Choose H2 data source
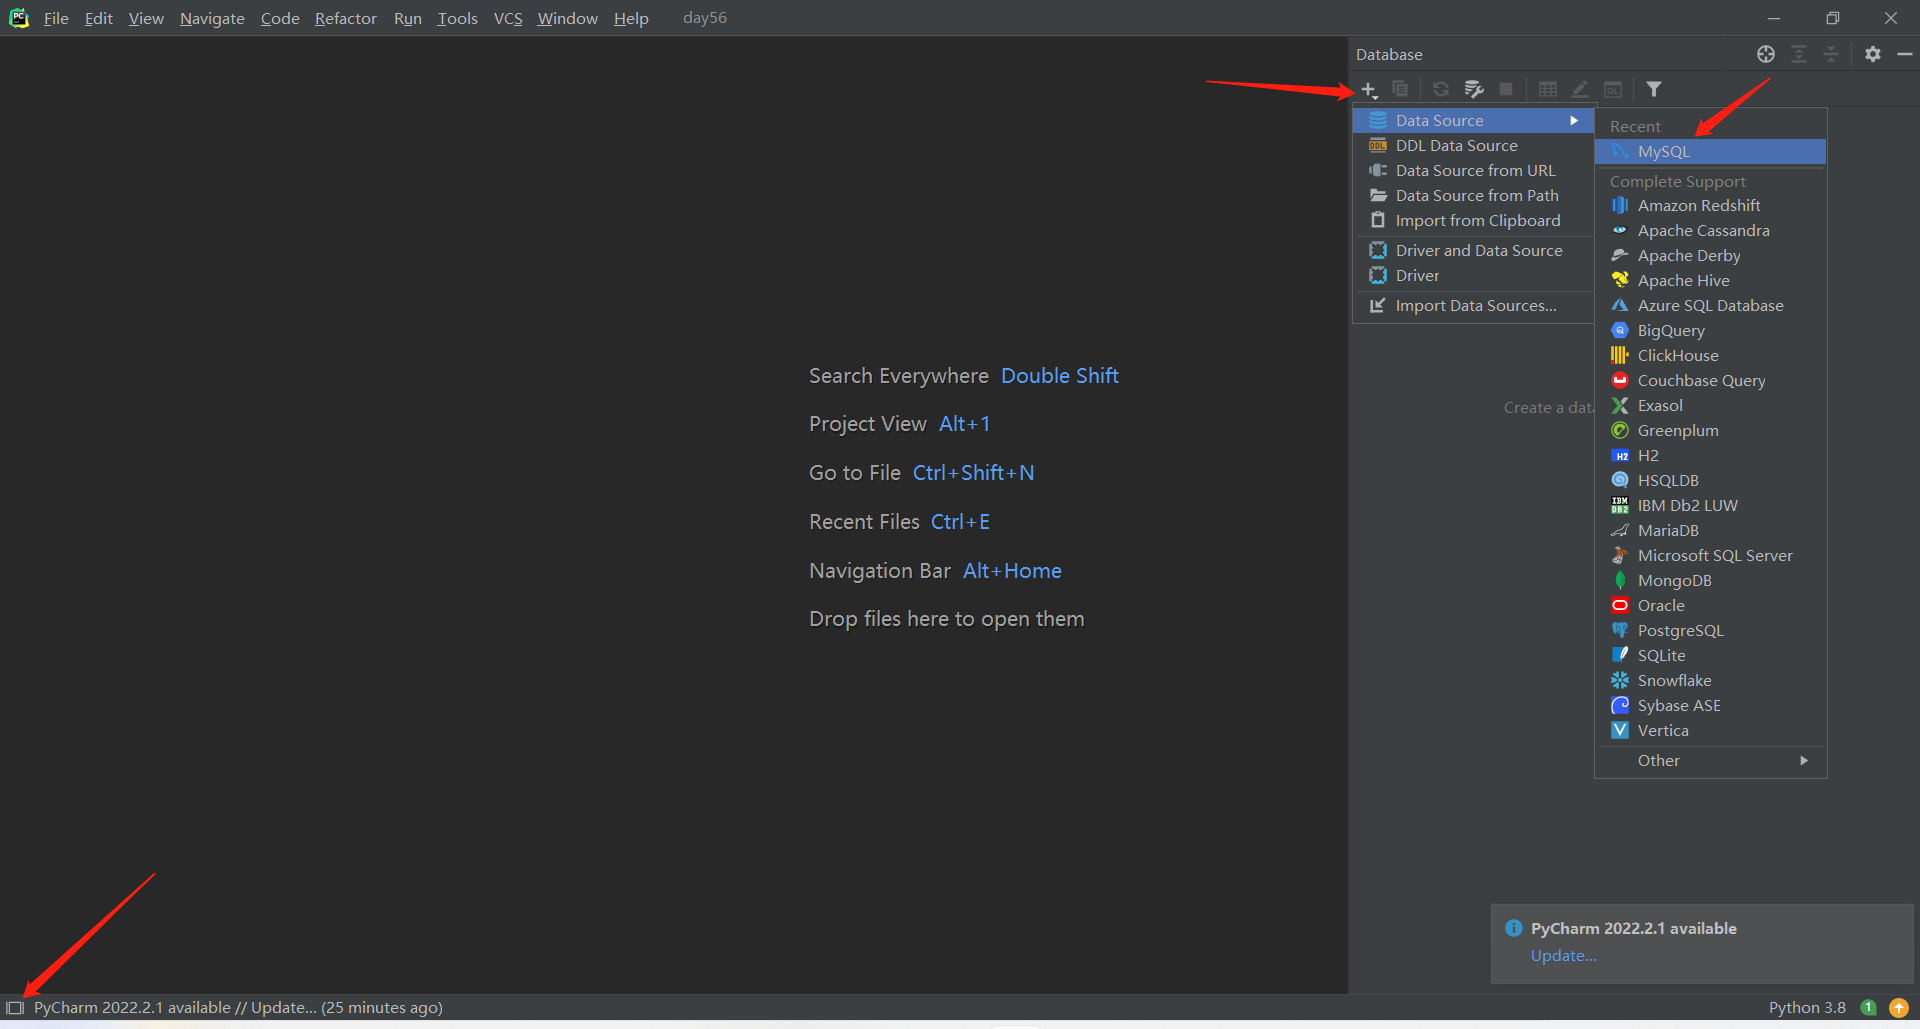Image resolution: width=1920 pixels, height=1029 pixels. point(1710,455)
